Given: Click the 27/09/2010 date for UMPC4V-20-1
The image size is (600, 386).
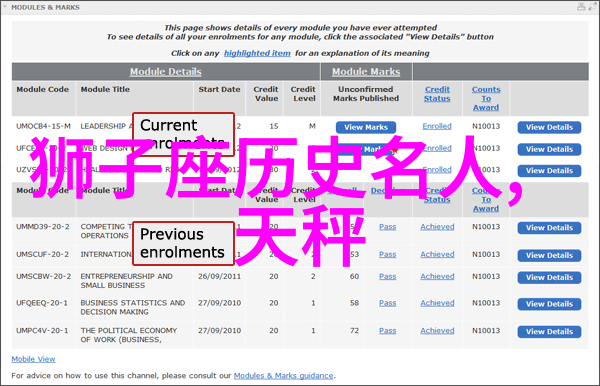Looking at the screenshot, I should point(220,331).
